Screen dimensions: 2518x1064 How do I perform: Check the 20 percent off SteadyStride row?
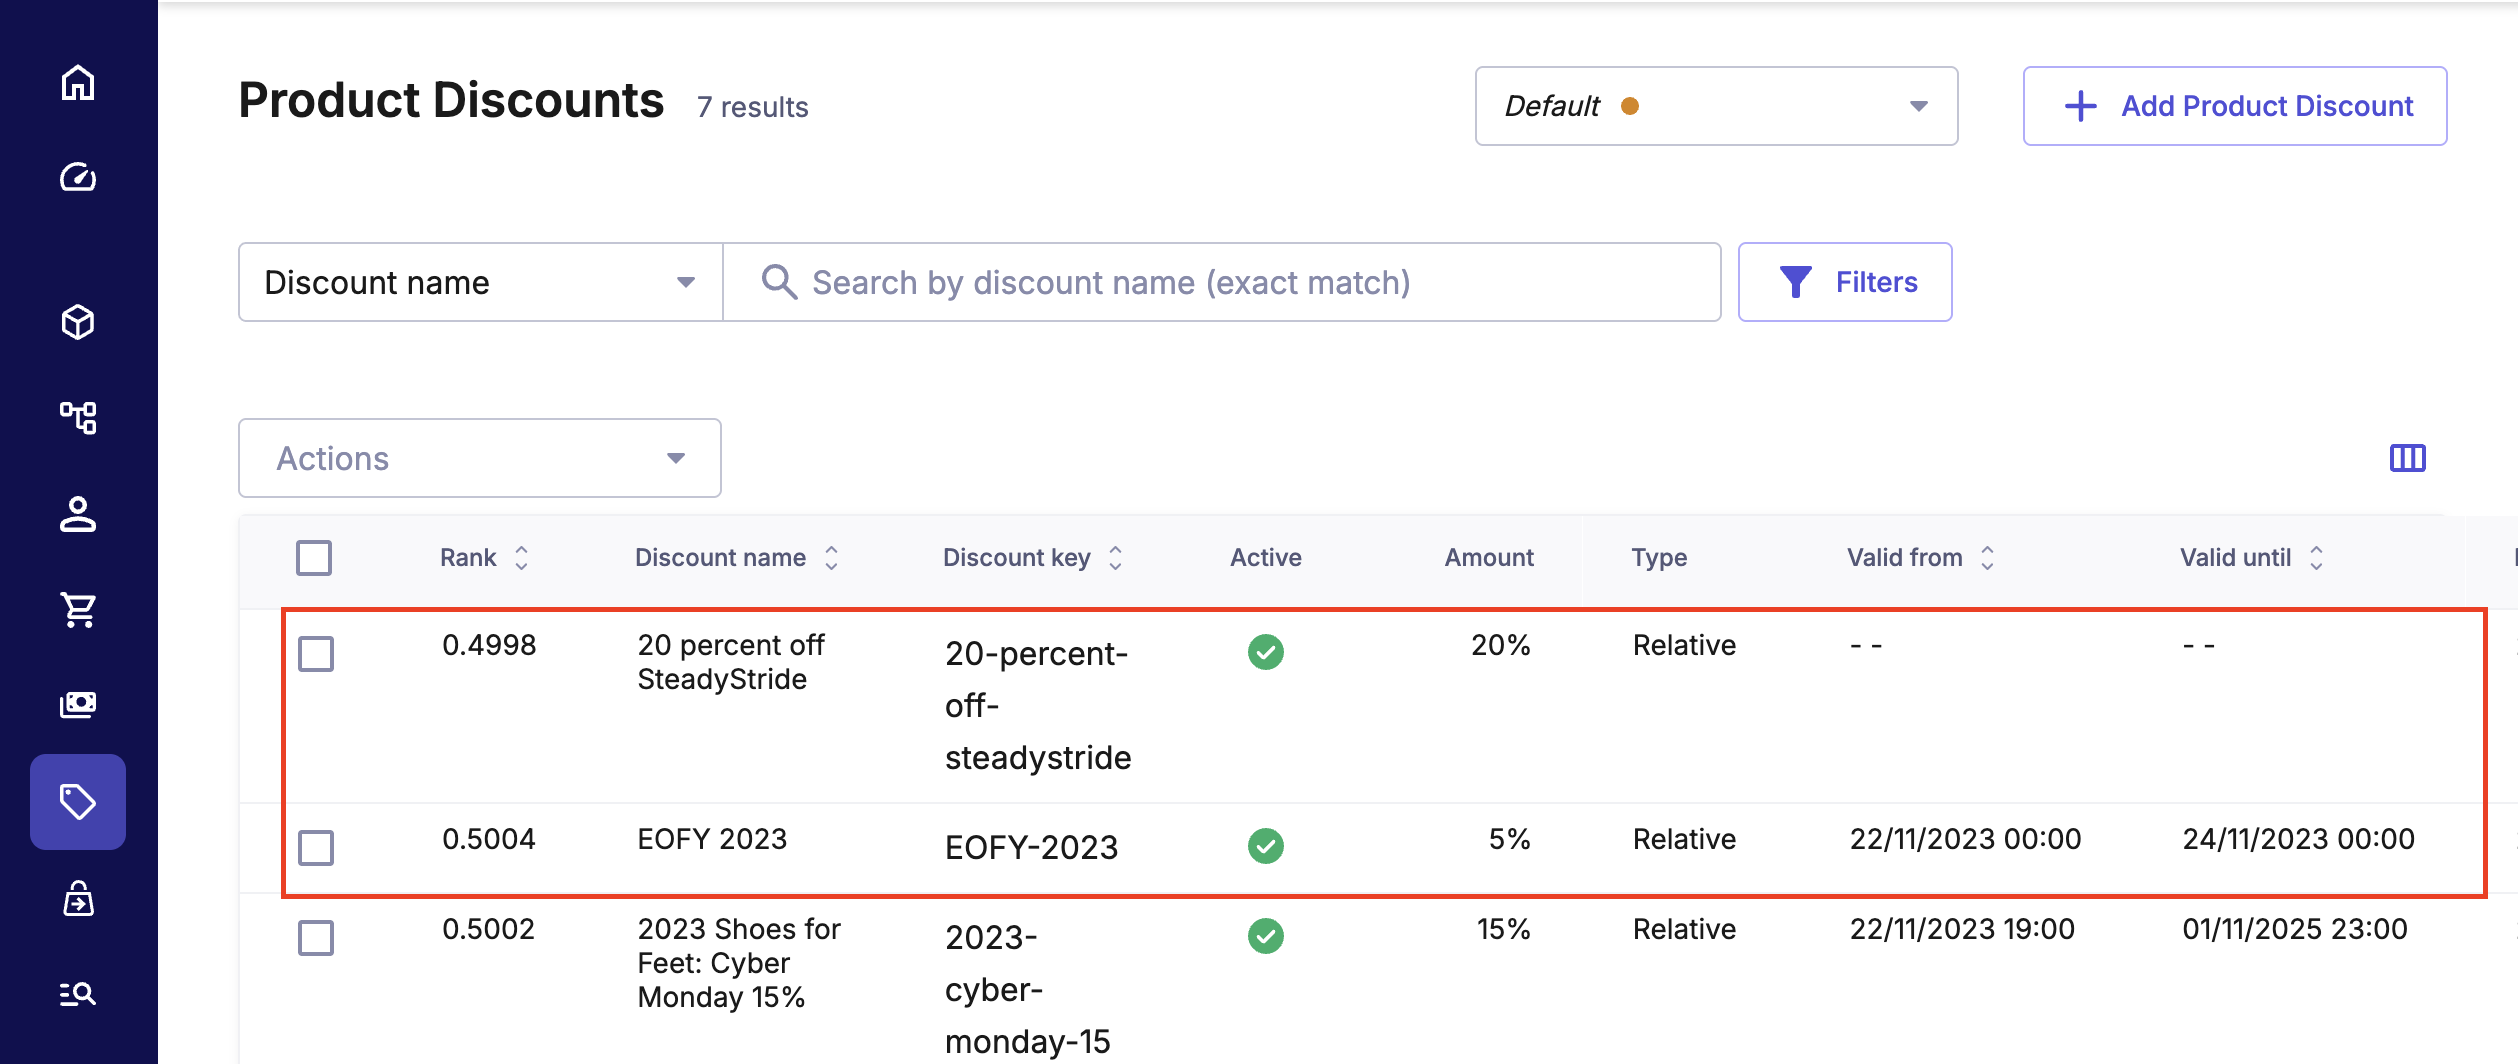tap(316, 654)
